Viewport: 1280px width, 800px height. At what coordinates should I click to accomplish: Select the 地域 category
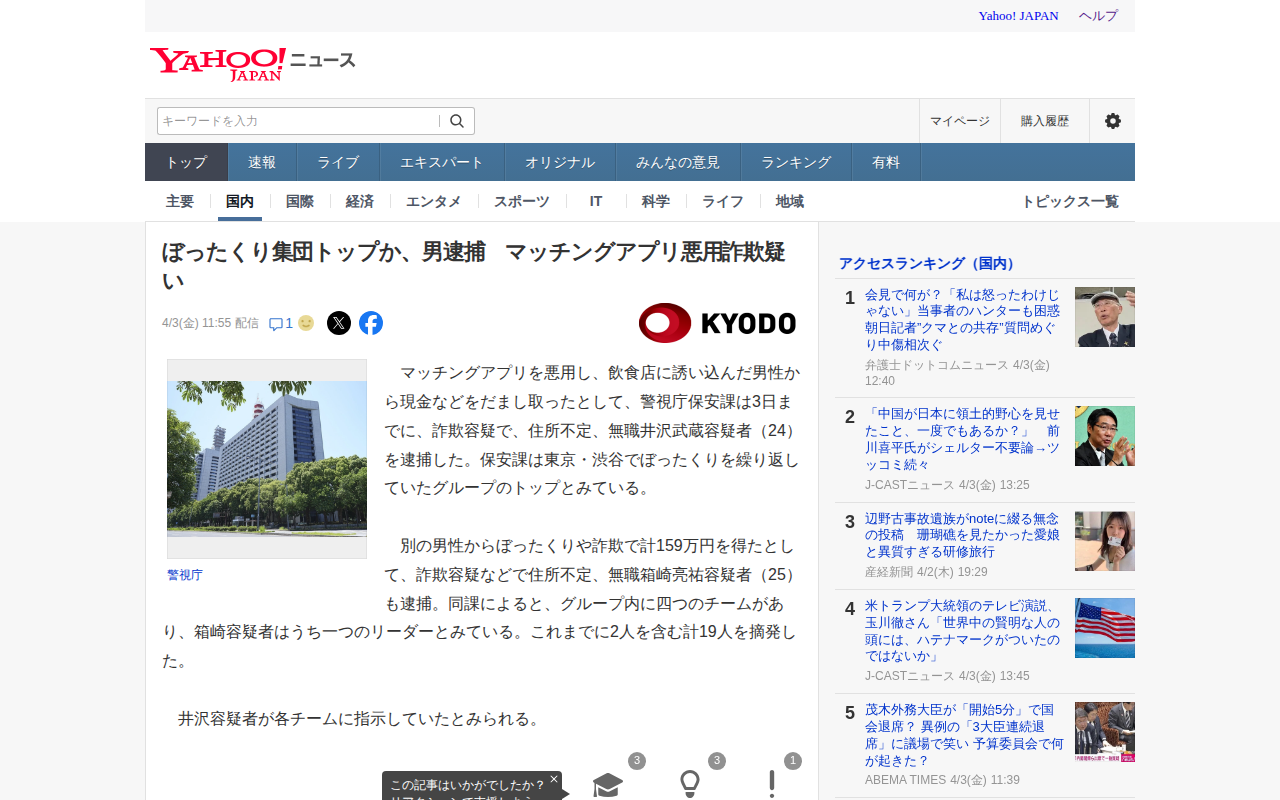click(790, 201)
